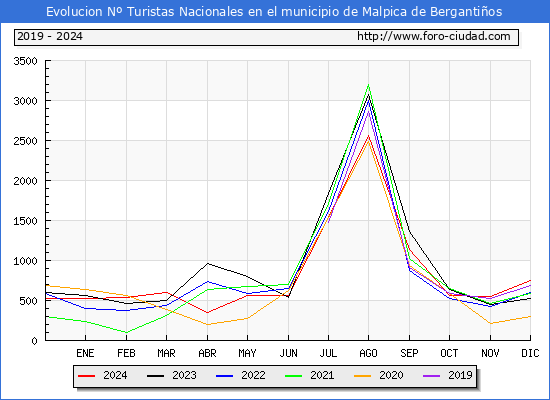Select the 2024 legend label
The height and width of the screenshot is (400, 550).
pyautogui.click(x=115, y=375)
